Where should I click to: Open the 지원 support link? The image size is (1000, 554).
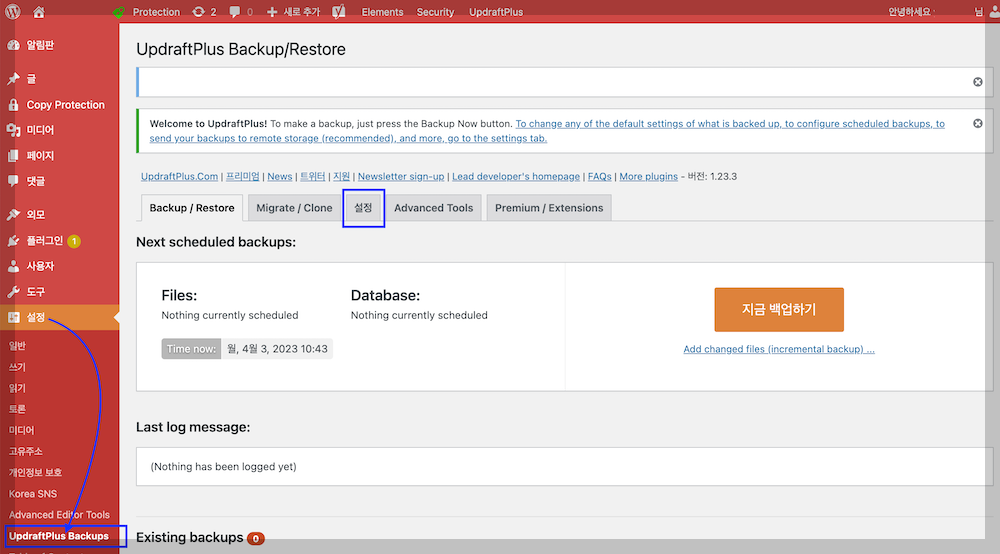click(x=341, y=177)
